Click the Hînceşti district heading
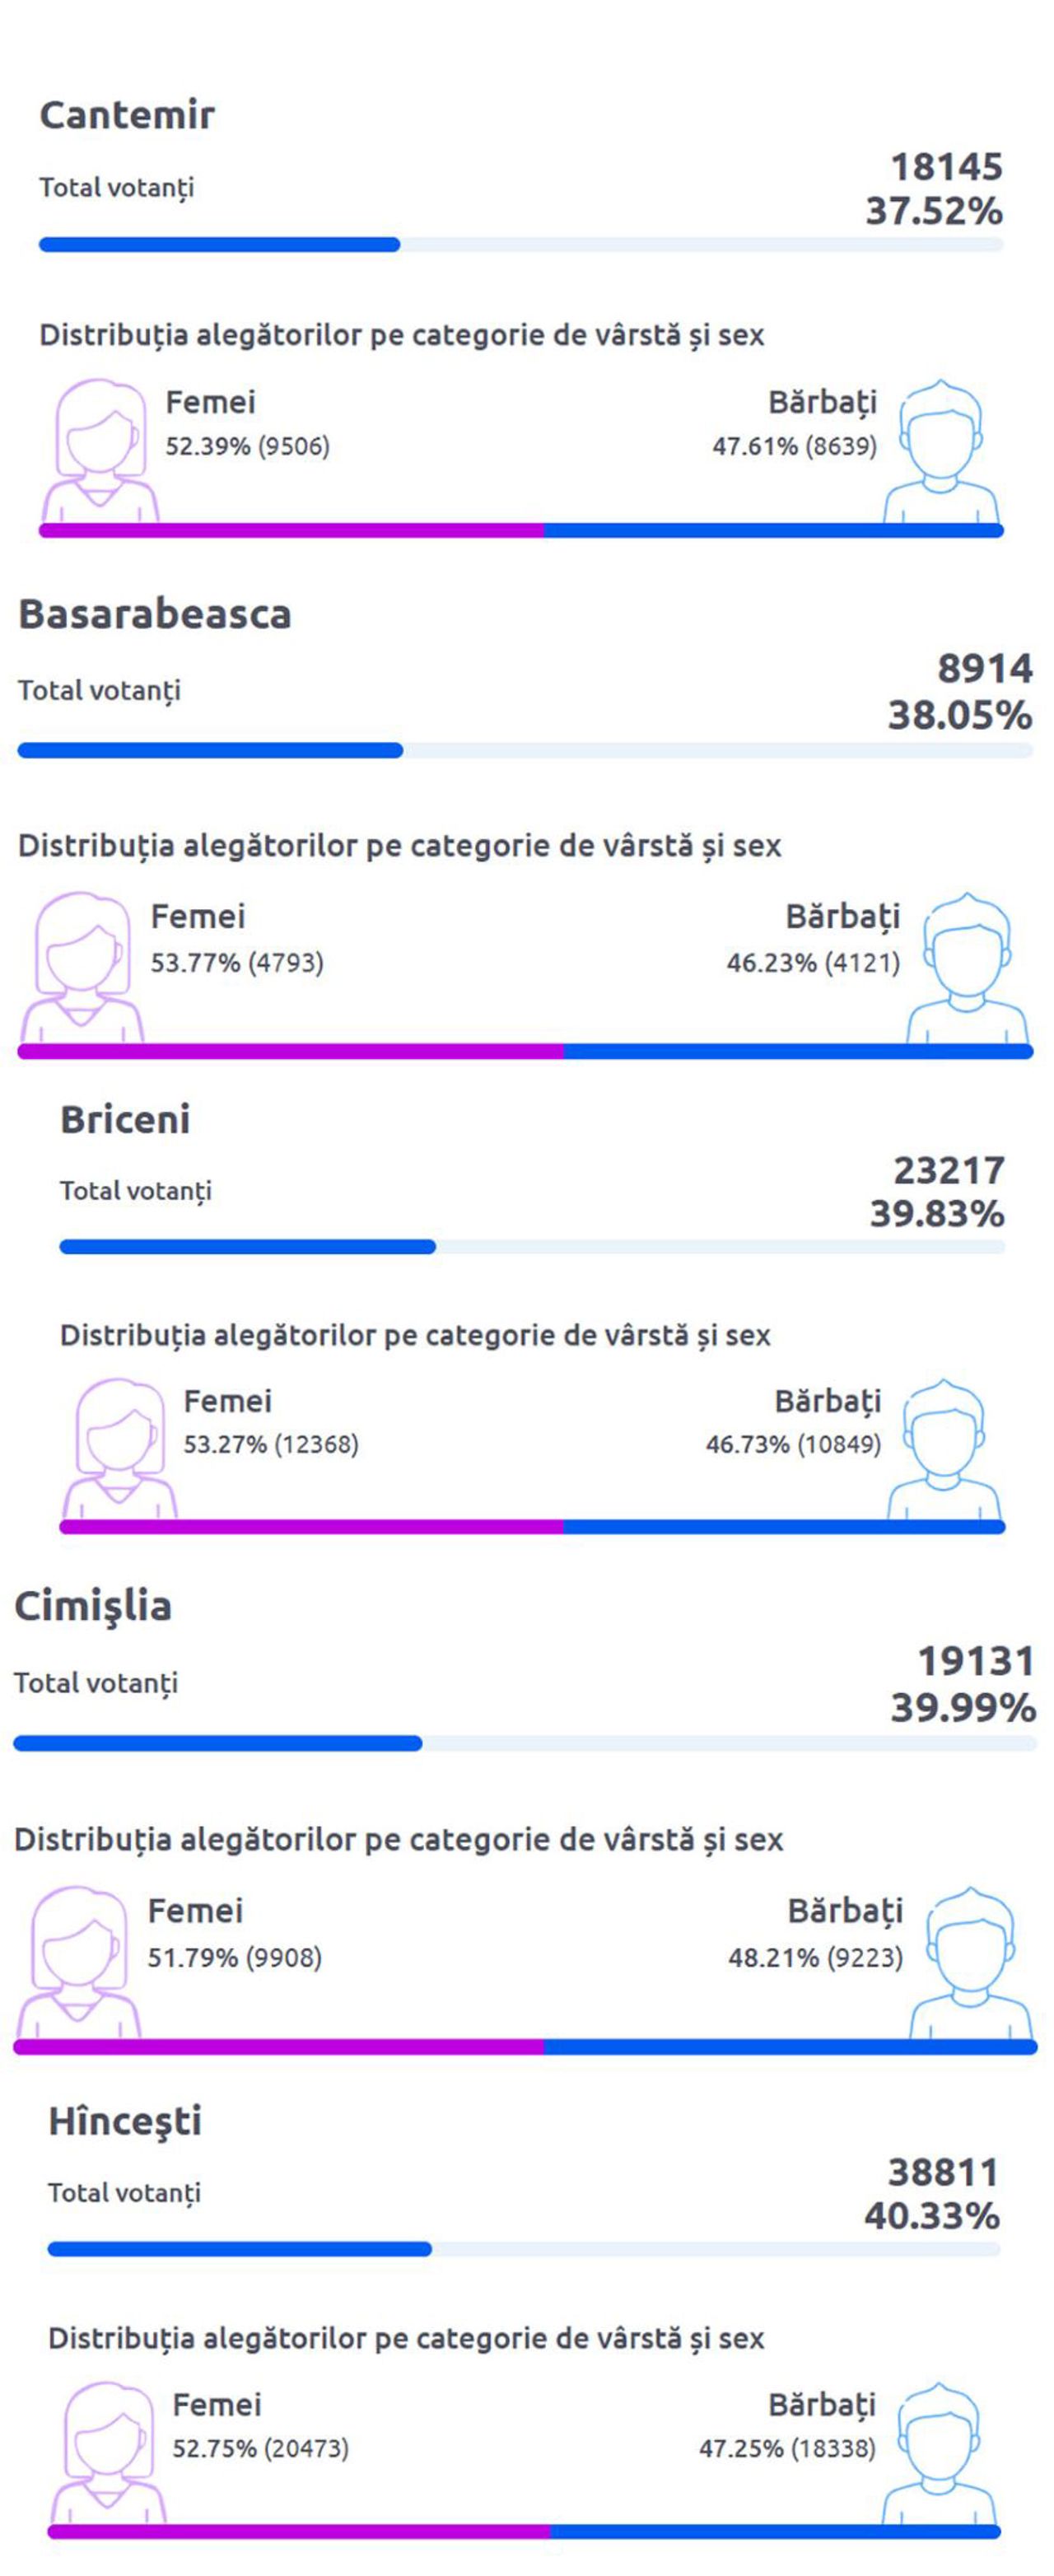1054x2576 pixels. [125, 2121]
